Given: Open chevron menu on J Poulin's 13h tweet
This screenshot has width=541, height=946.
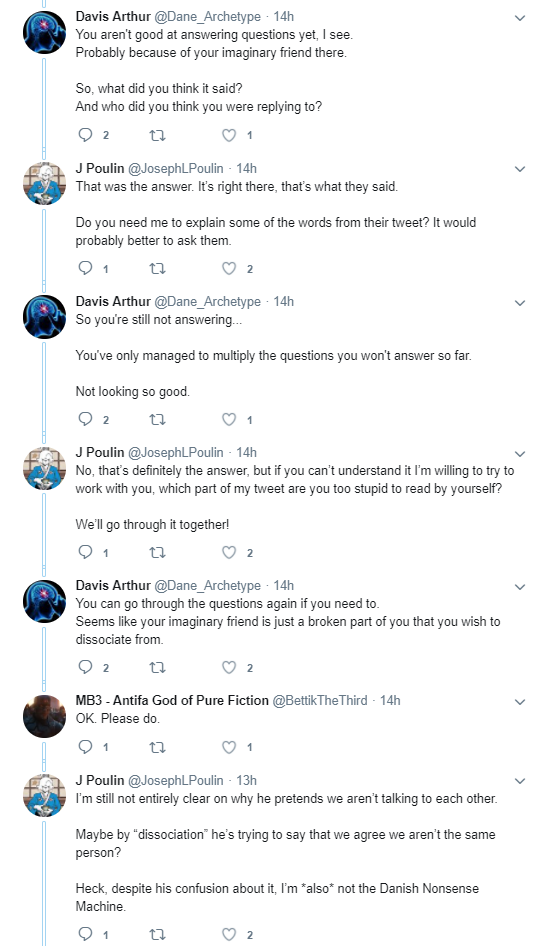Looking at the screenshot, I should tap(519, 781).
